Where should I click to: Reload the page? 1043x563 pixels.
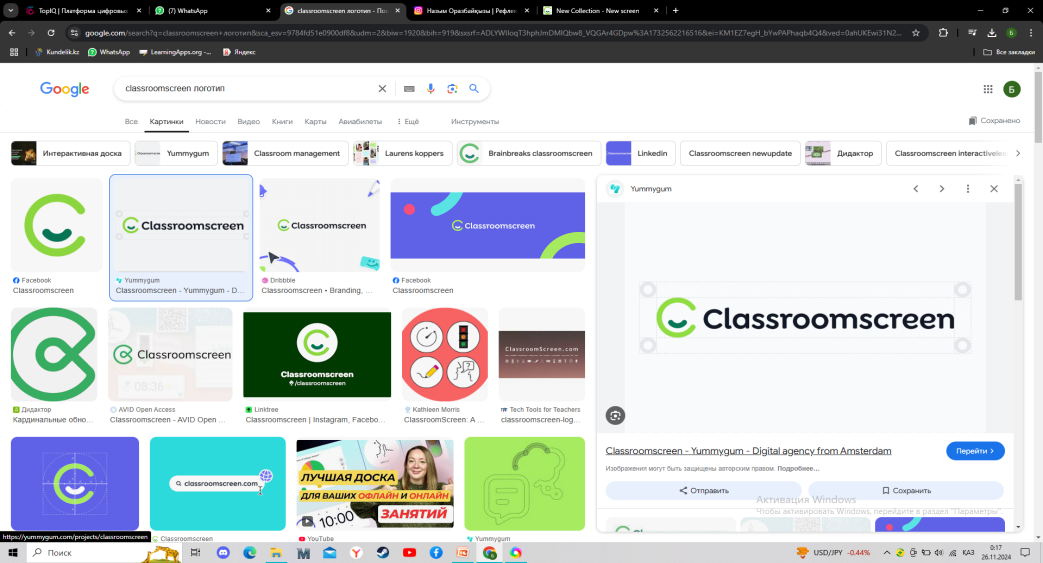pyautogui.click(x=51, y=33)
